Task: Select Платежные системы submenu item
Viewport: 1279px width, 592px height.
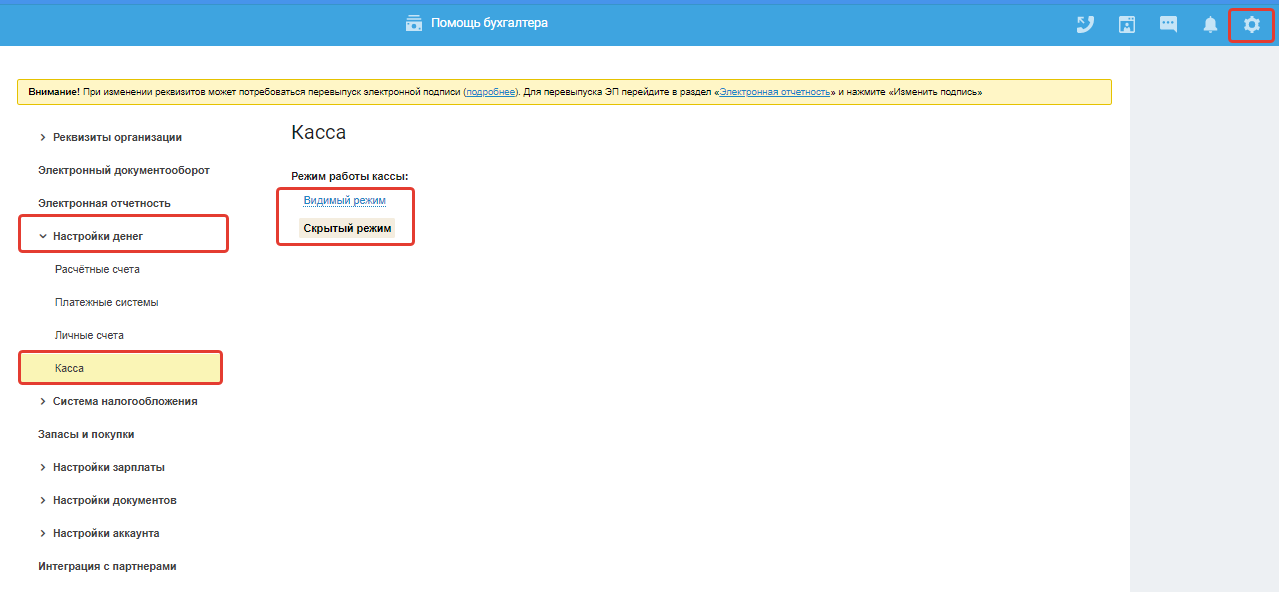Action: (106, 302)
